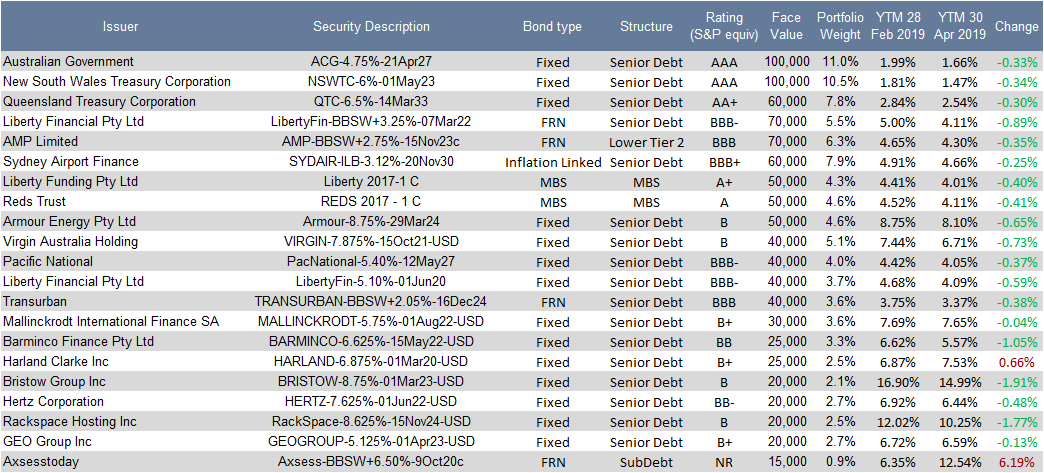This screenshot has height=473, width=1044.
Task: Select Armour Energy Pty Ltd cell
Action: click(x=70, y=222)
